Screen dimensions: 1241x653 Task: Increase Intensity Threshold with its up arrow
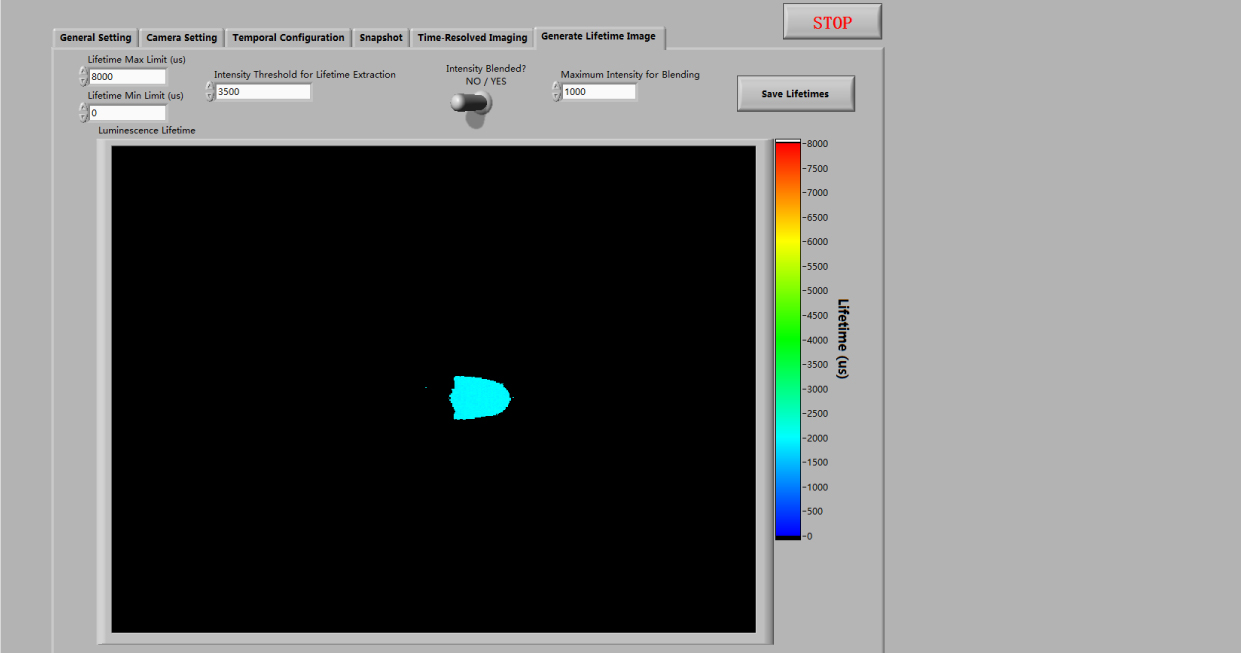210,87
